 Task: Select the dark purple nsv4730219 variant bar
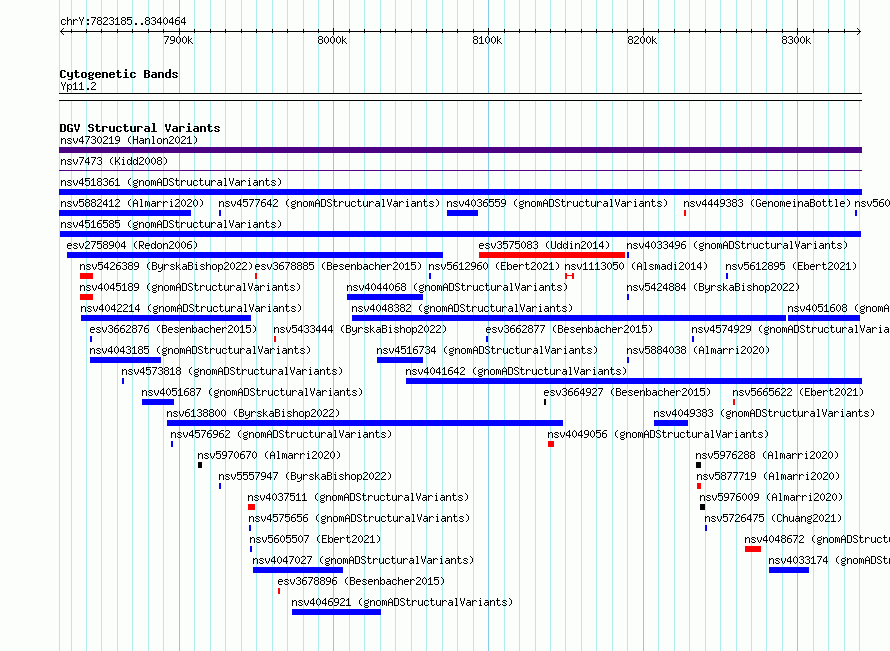(460, 150)
